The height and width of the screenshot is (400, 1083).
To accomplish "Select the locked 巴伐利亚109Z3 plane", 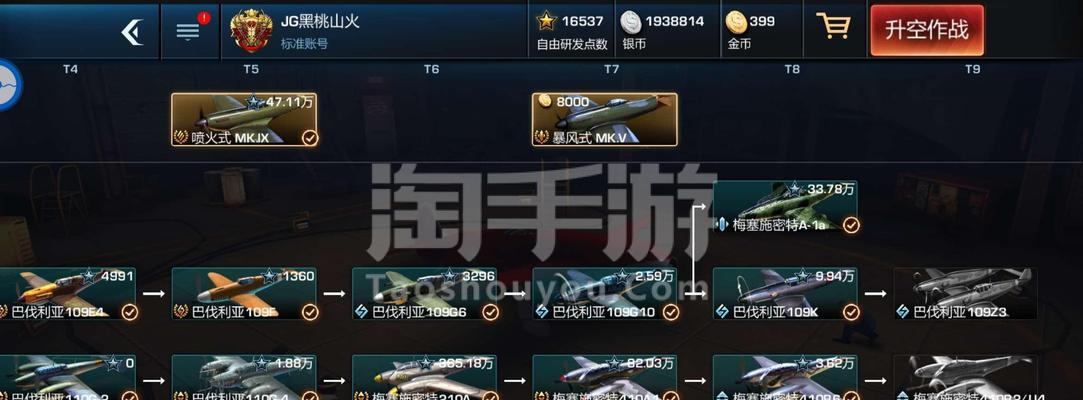I will (x=966, y=294).
